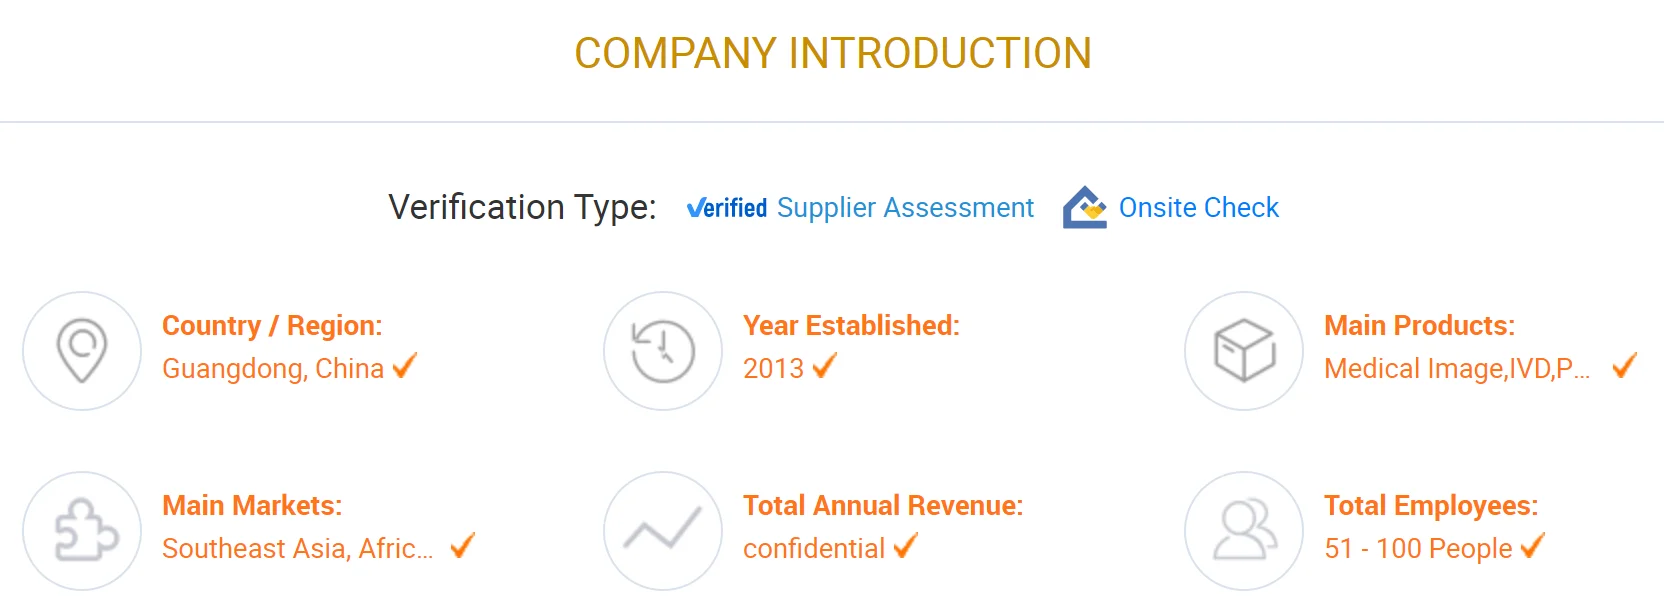
Task: Click the checkmark beside confidential
Action: tap(906, 547)
